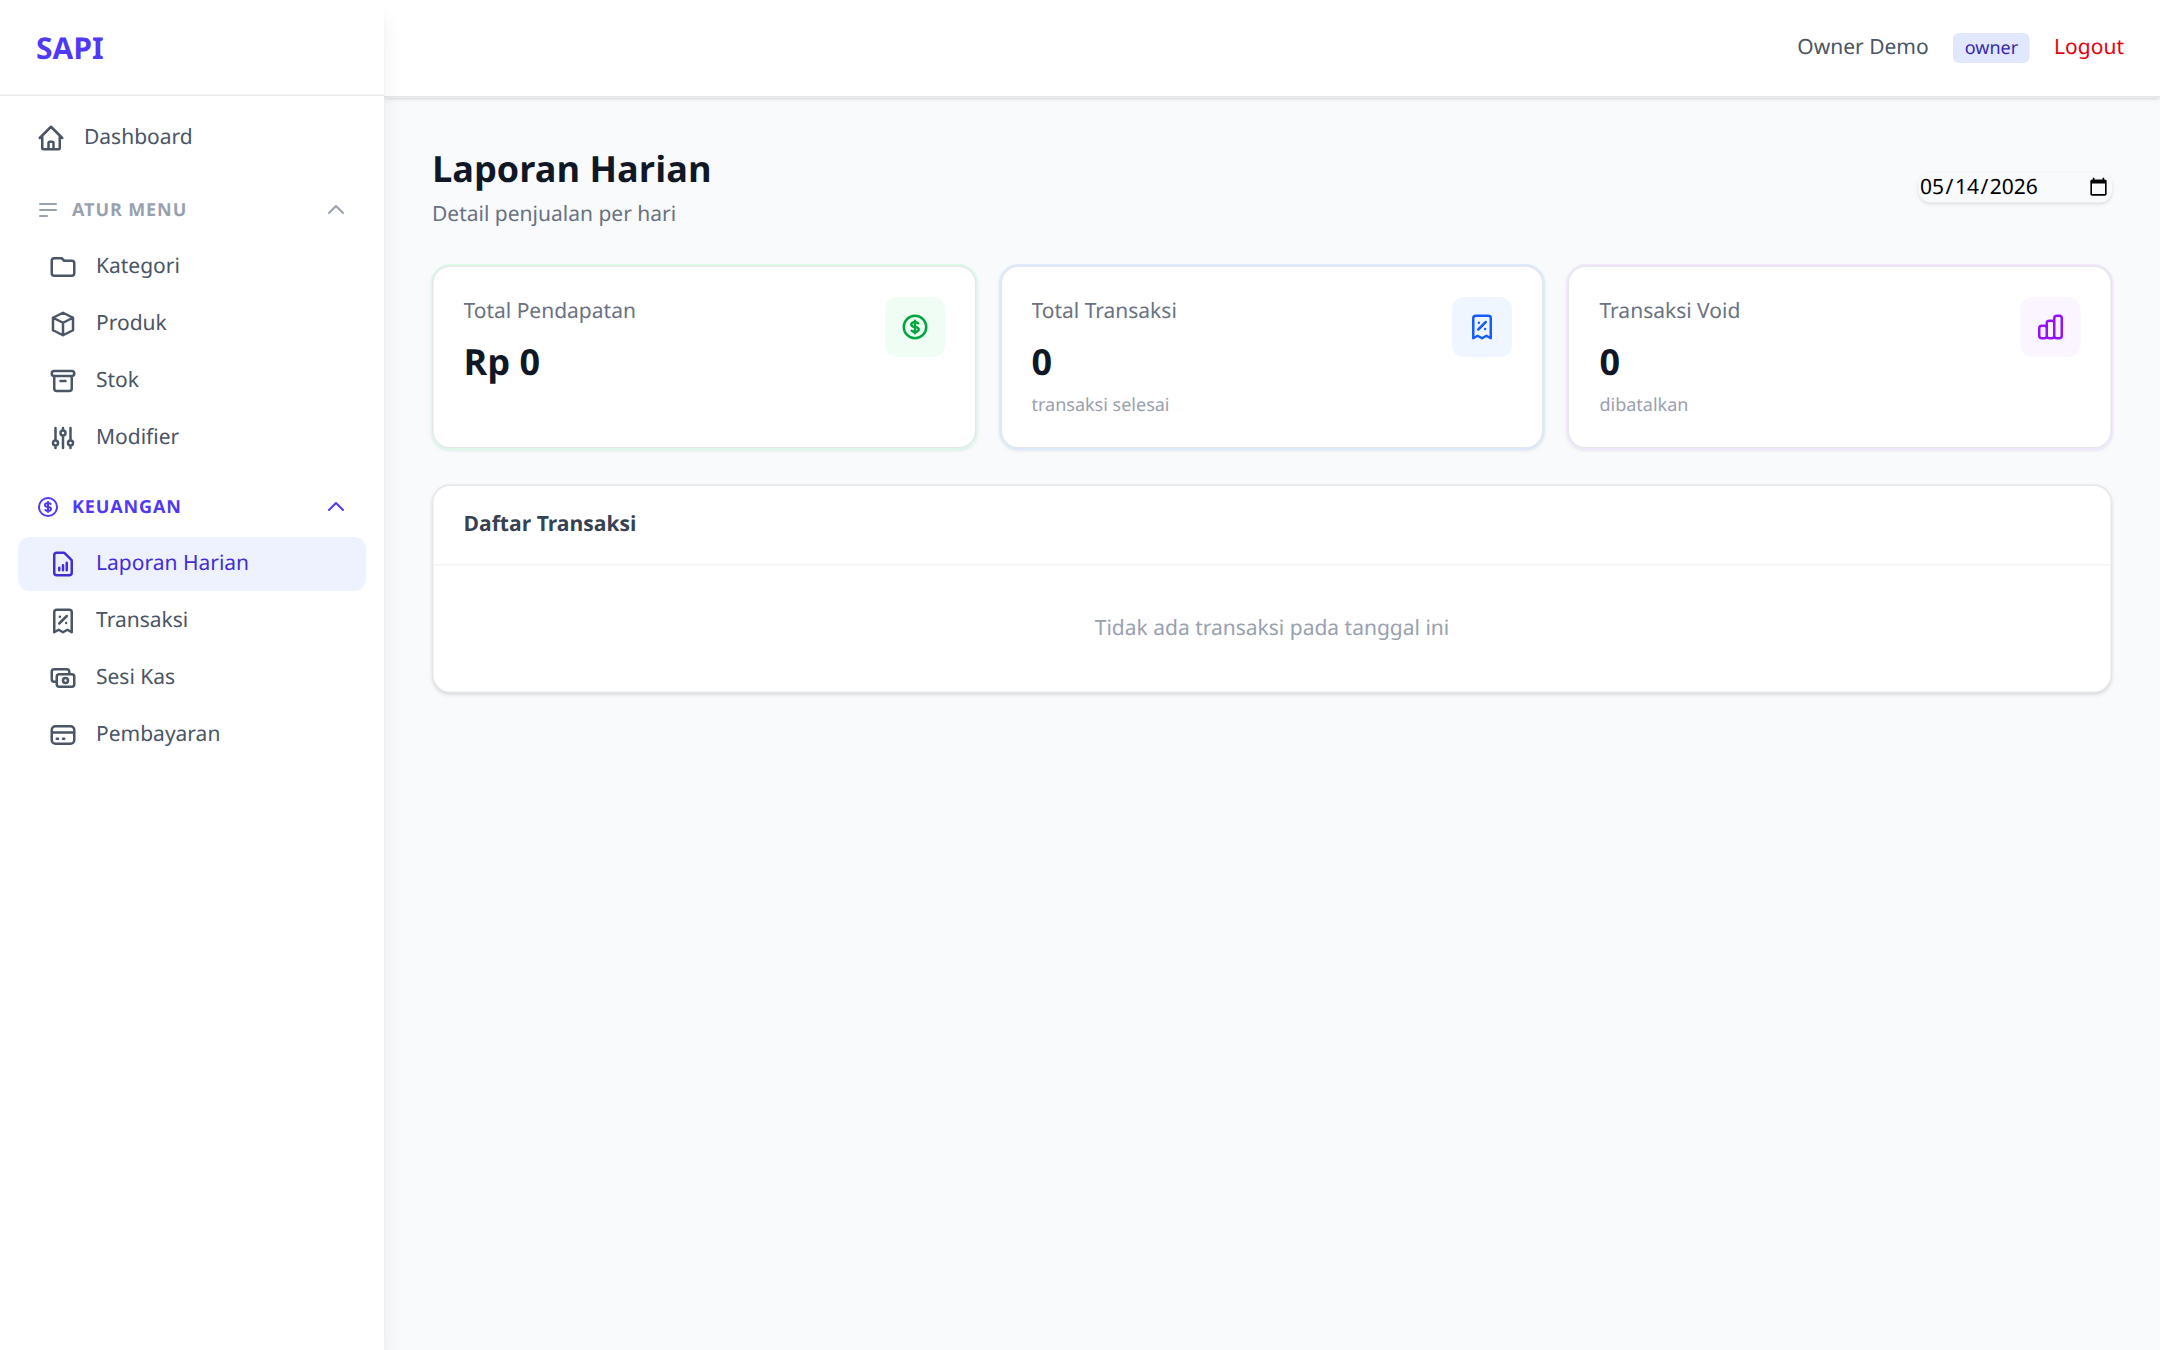This screenshot has width=2160, height=1350.
Task: Click the Keuangan section header
Action: [x=192, y=507]
